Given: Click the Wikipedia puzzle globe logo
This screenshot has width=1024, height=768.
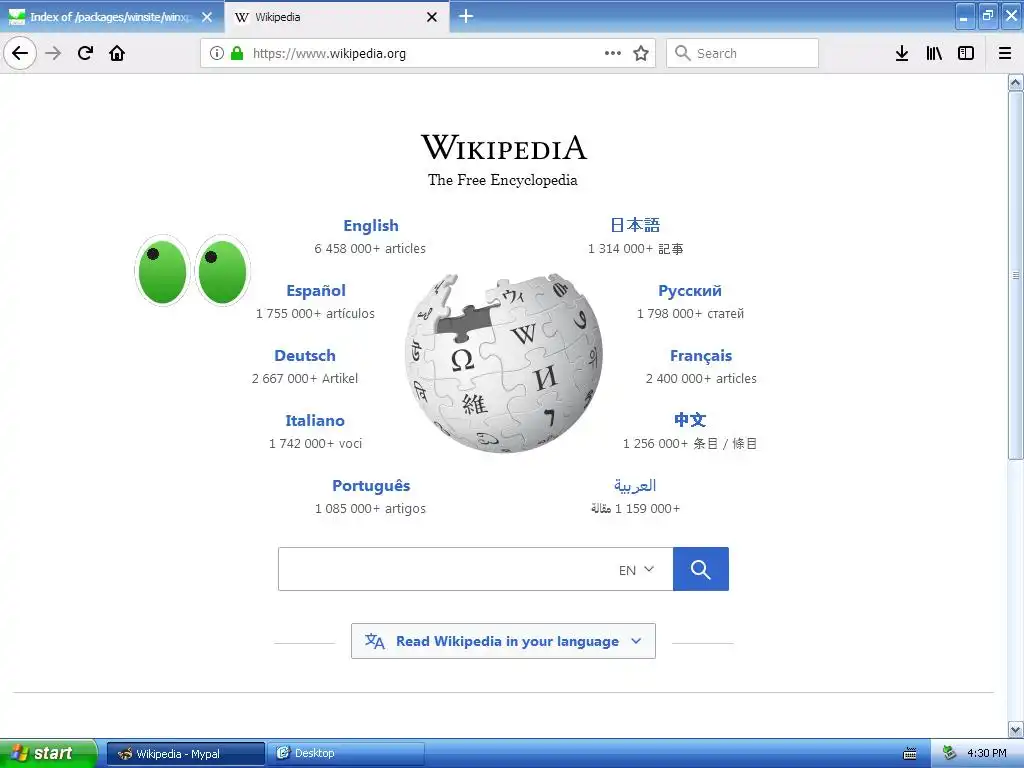Looking at the screenshot, I should (504, 362).
